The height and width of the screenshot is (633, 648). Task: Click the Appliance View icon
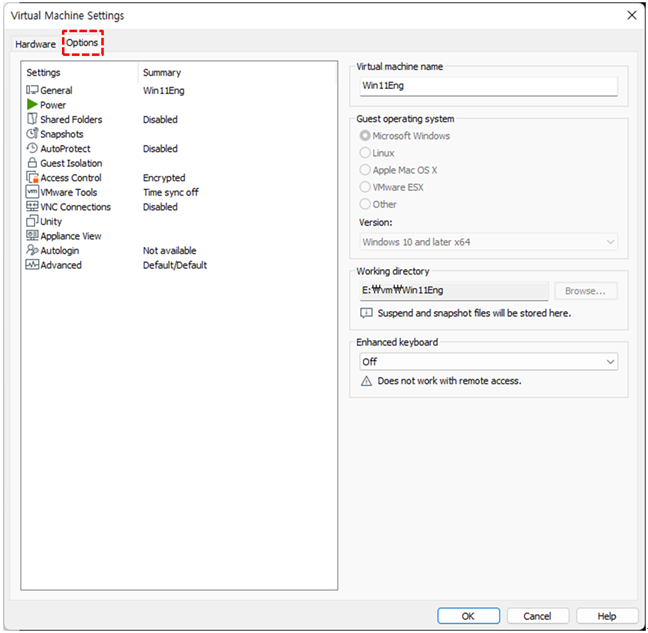(x=32, y=236)
